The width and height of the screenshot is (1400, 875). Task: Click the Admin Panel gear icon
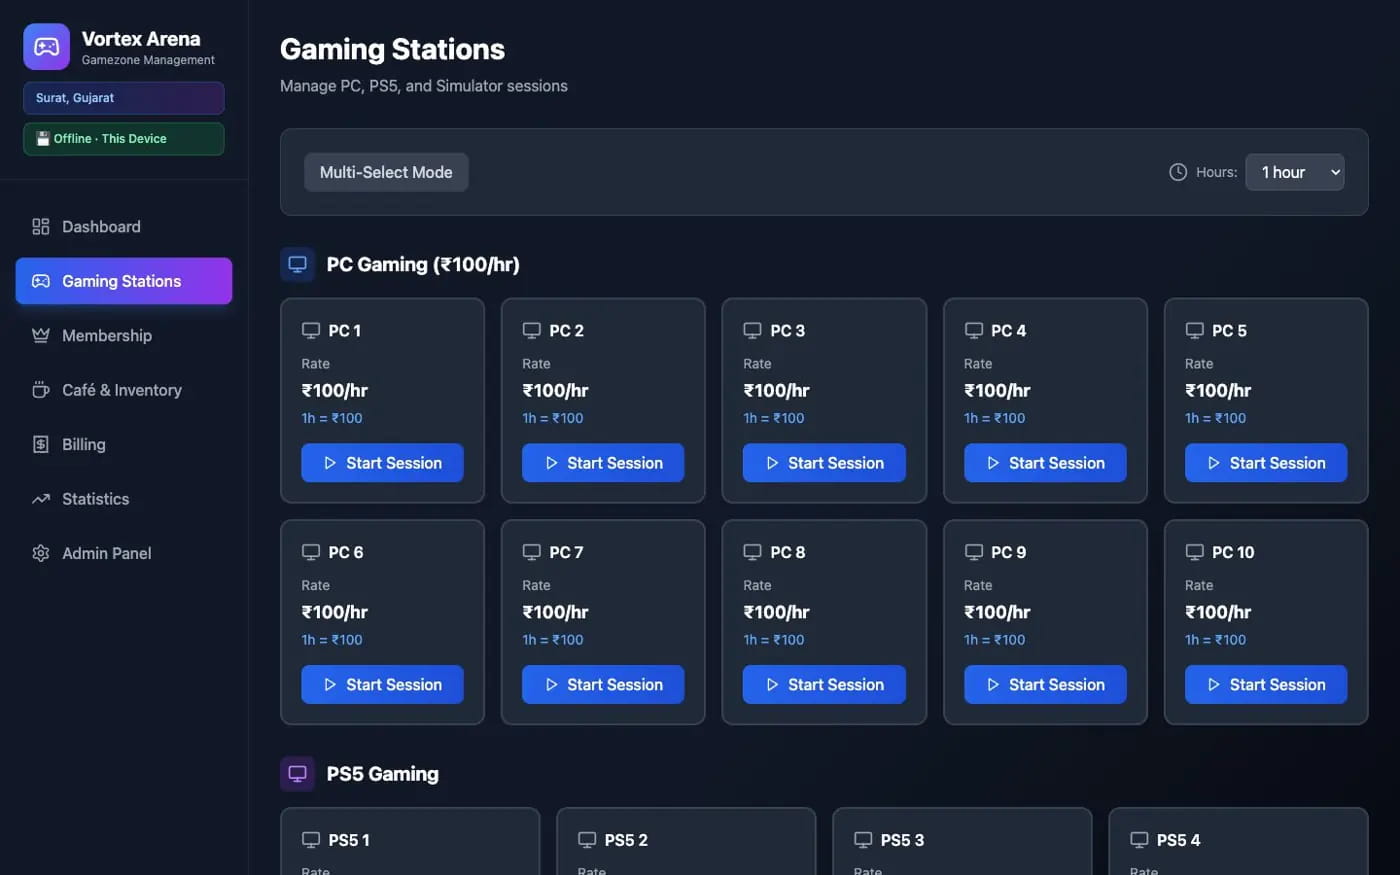41,553
